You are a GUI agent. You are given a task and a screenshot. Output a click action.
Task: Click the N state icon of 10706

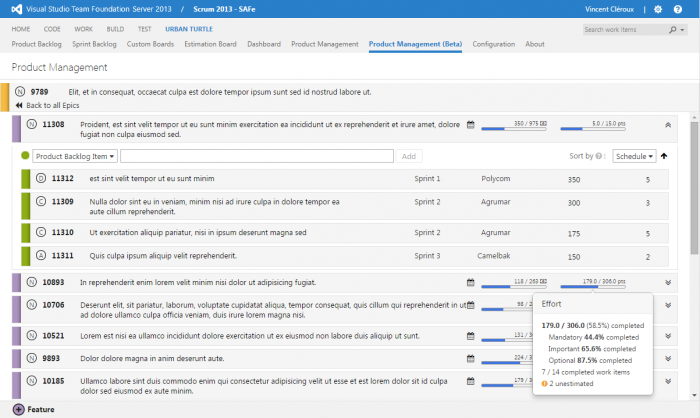pos(32,305)
